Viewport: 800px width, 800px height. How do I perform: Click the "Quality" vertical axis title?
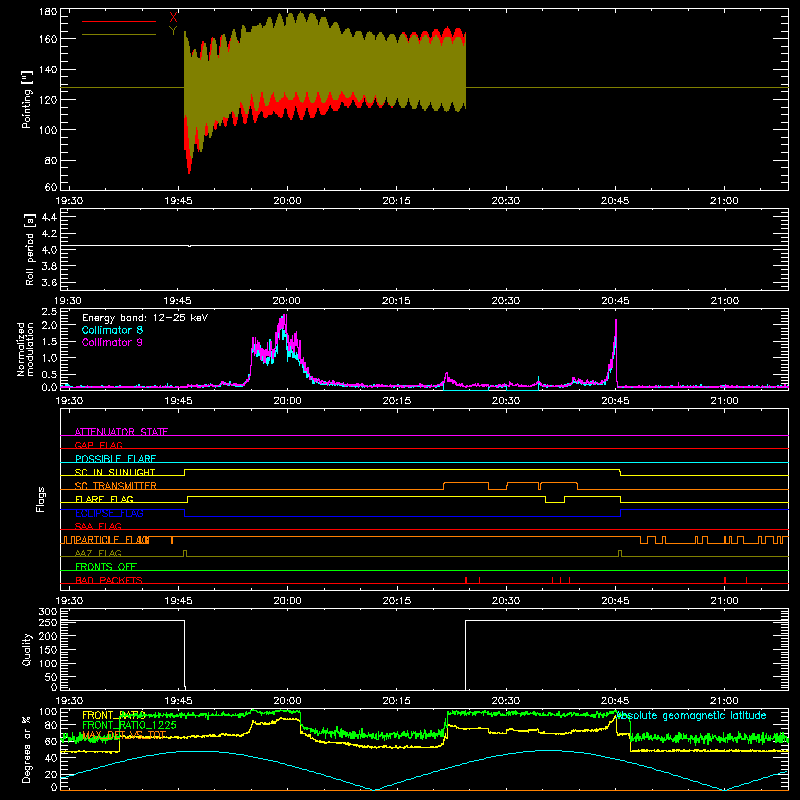[x=27, y=649]
